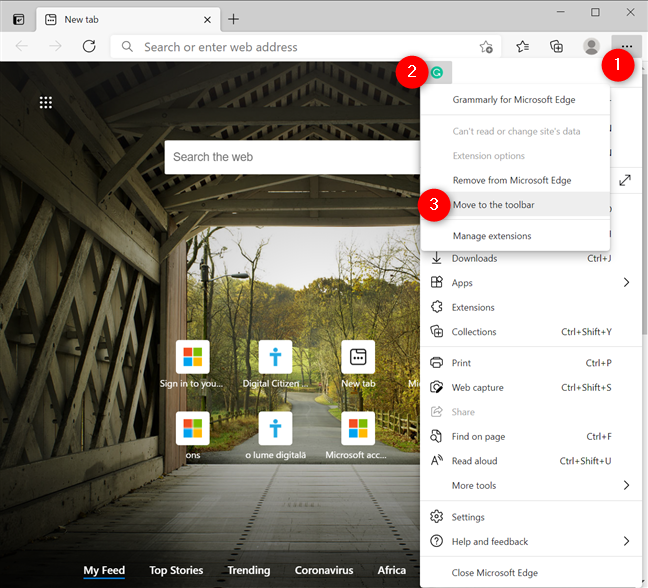Click the full screen zoom arrow icon
The width and height of the screenshot is (648, 588).
pos(625,180)
